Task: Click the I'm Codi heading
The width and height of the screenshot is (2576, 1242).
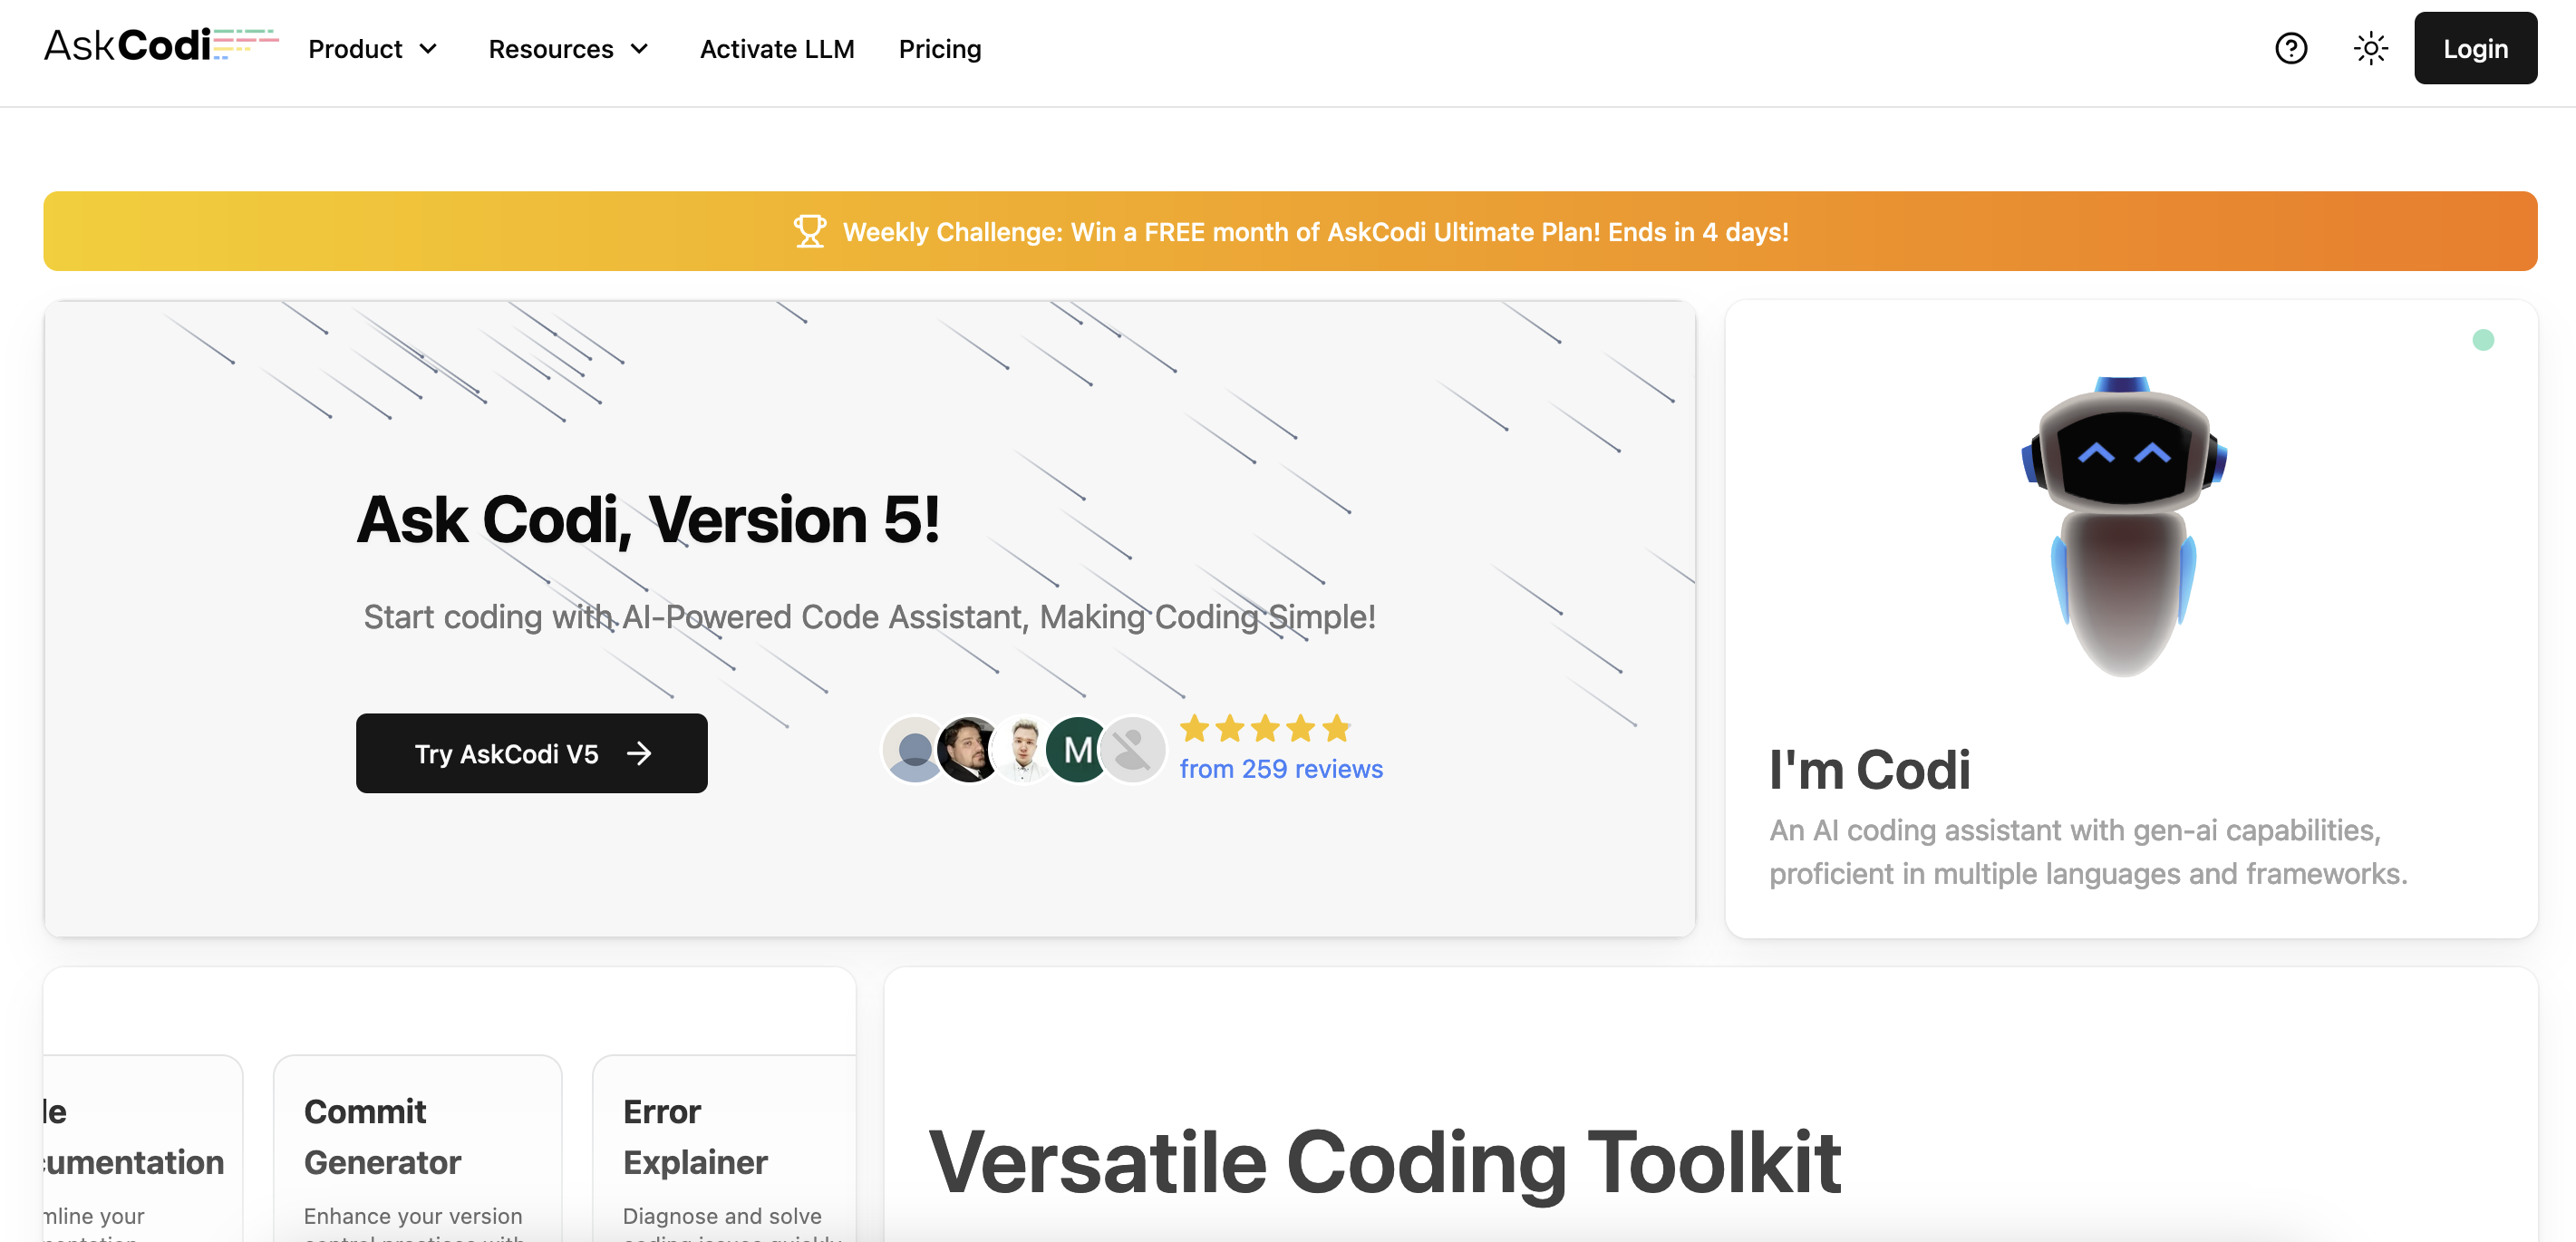Action: click(1869, 769)
